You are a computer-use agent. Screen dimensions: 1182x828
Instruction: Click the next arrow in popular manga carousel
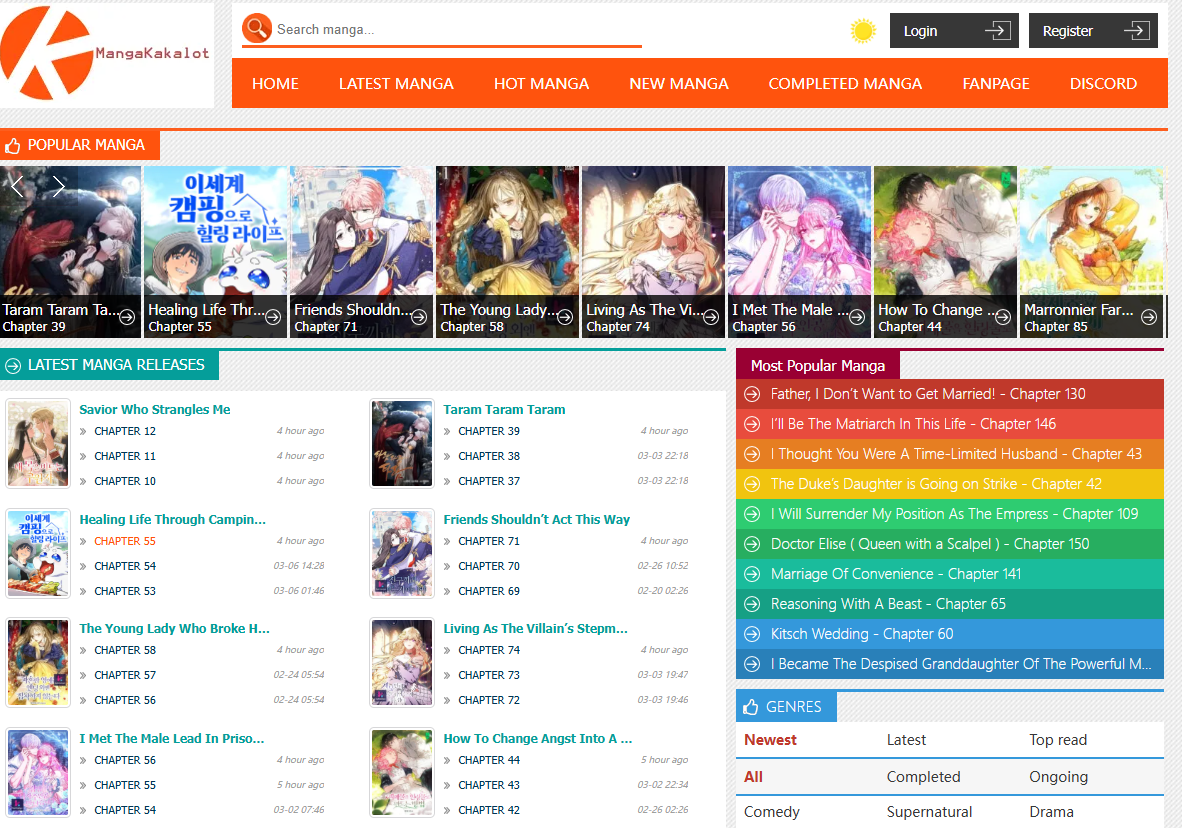pos(59,186)
